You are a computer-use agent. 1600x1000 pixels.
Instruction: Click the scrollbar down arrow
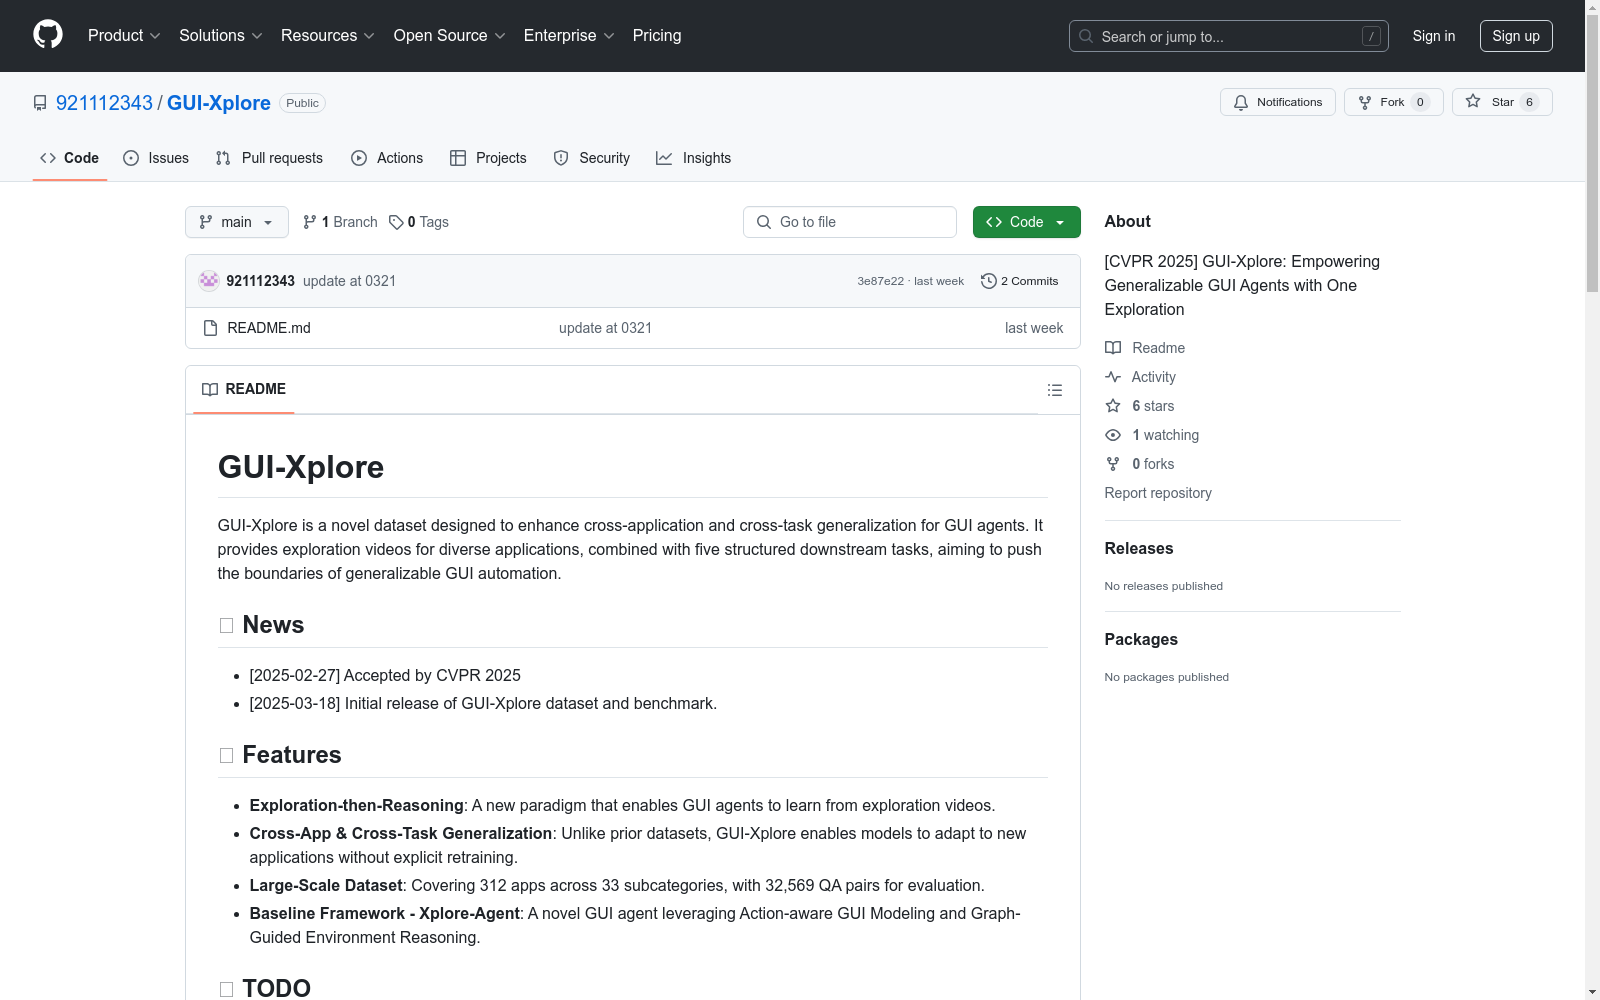pos(1592,992)
